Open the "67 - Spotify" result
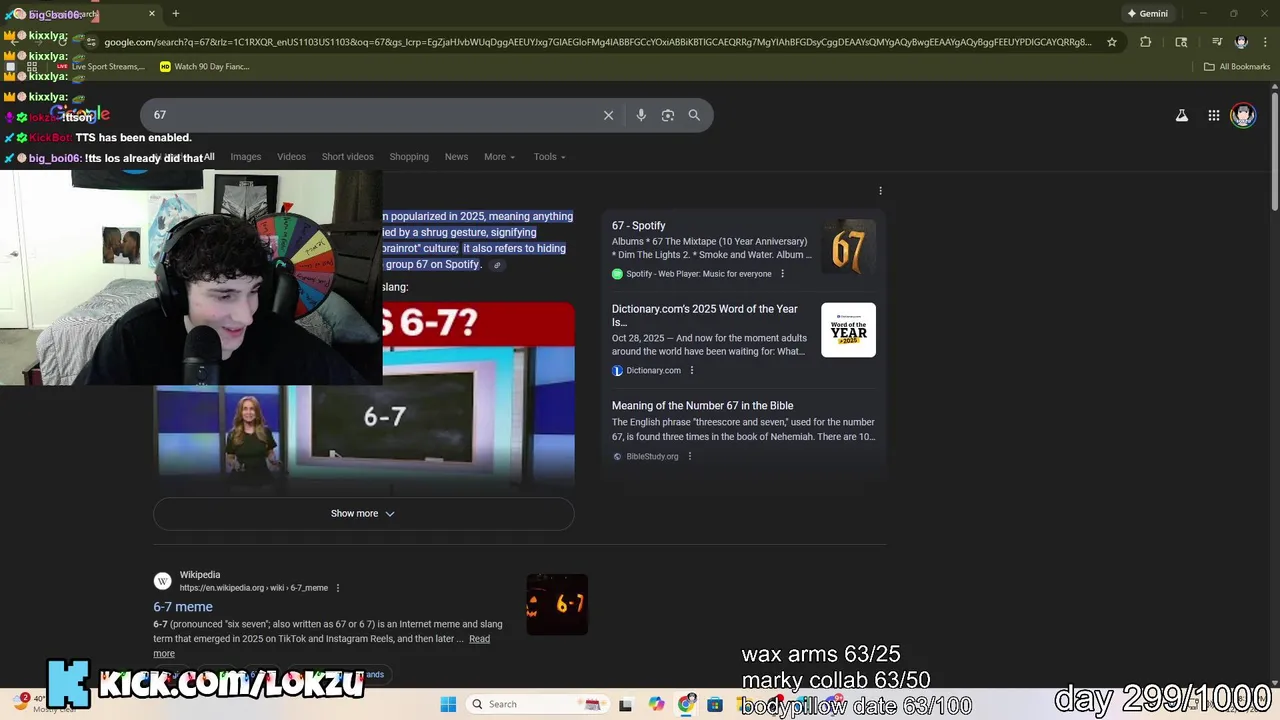 638,226
